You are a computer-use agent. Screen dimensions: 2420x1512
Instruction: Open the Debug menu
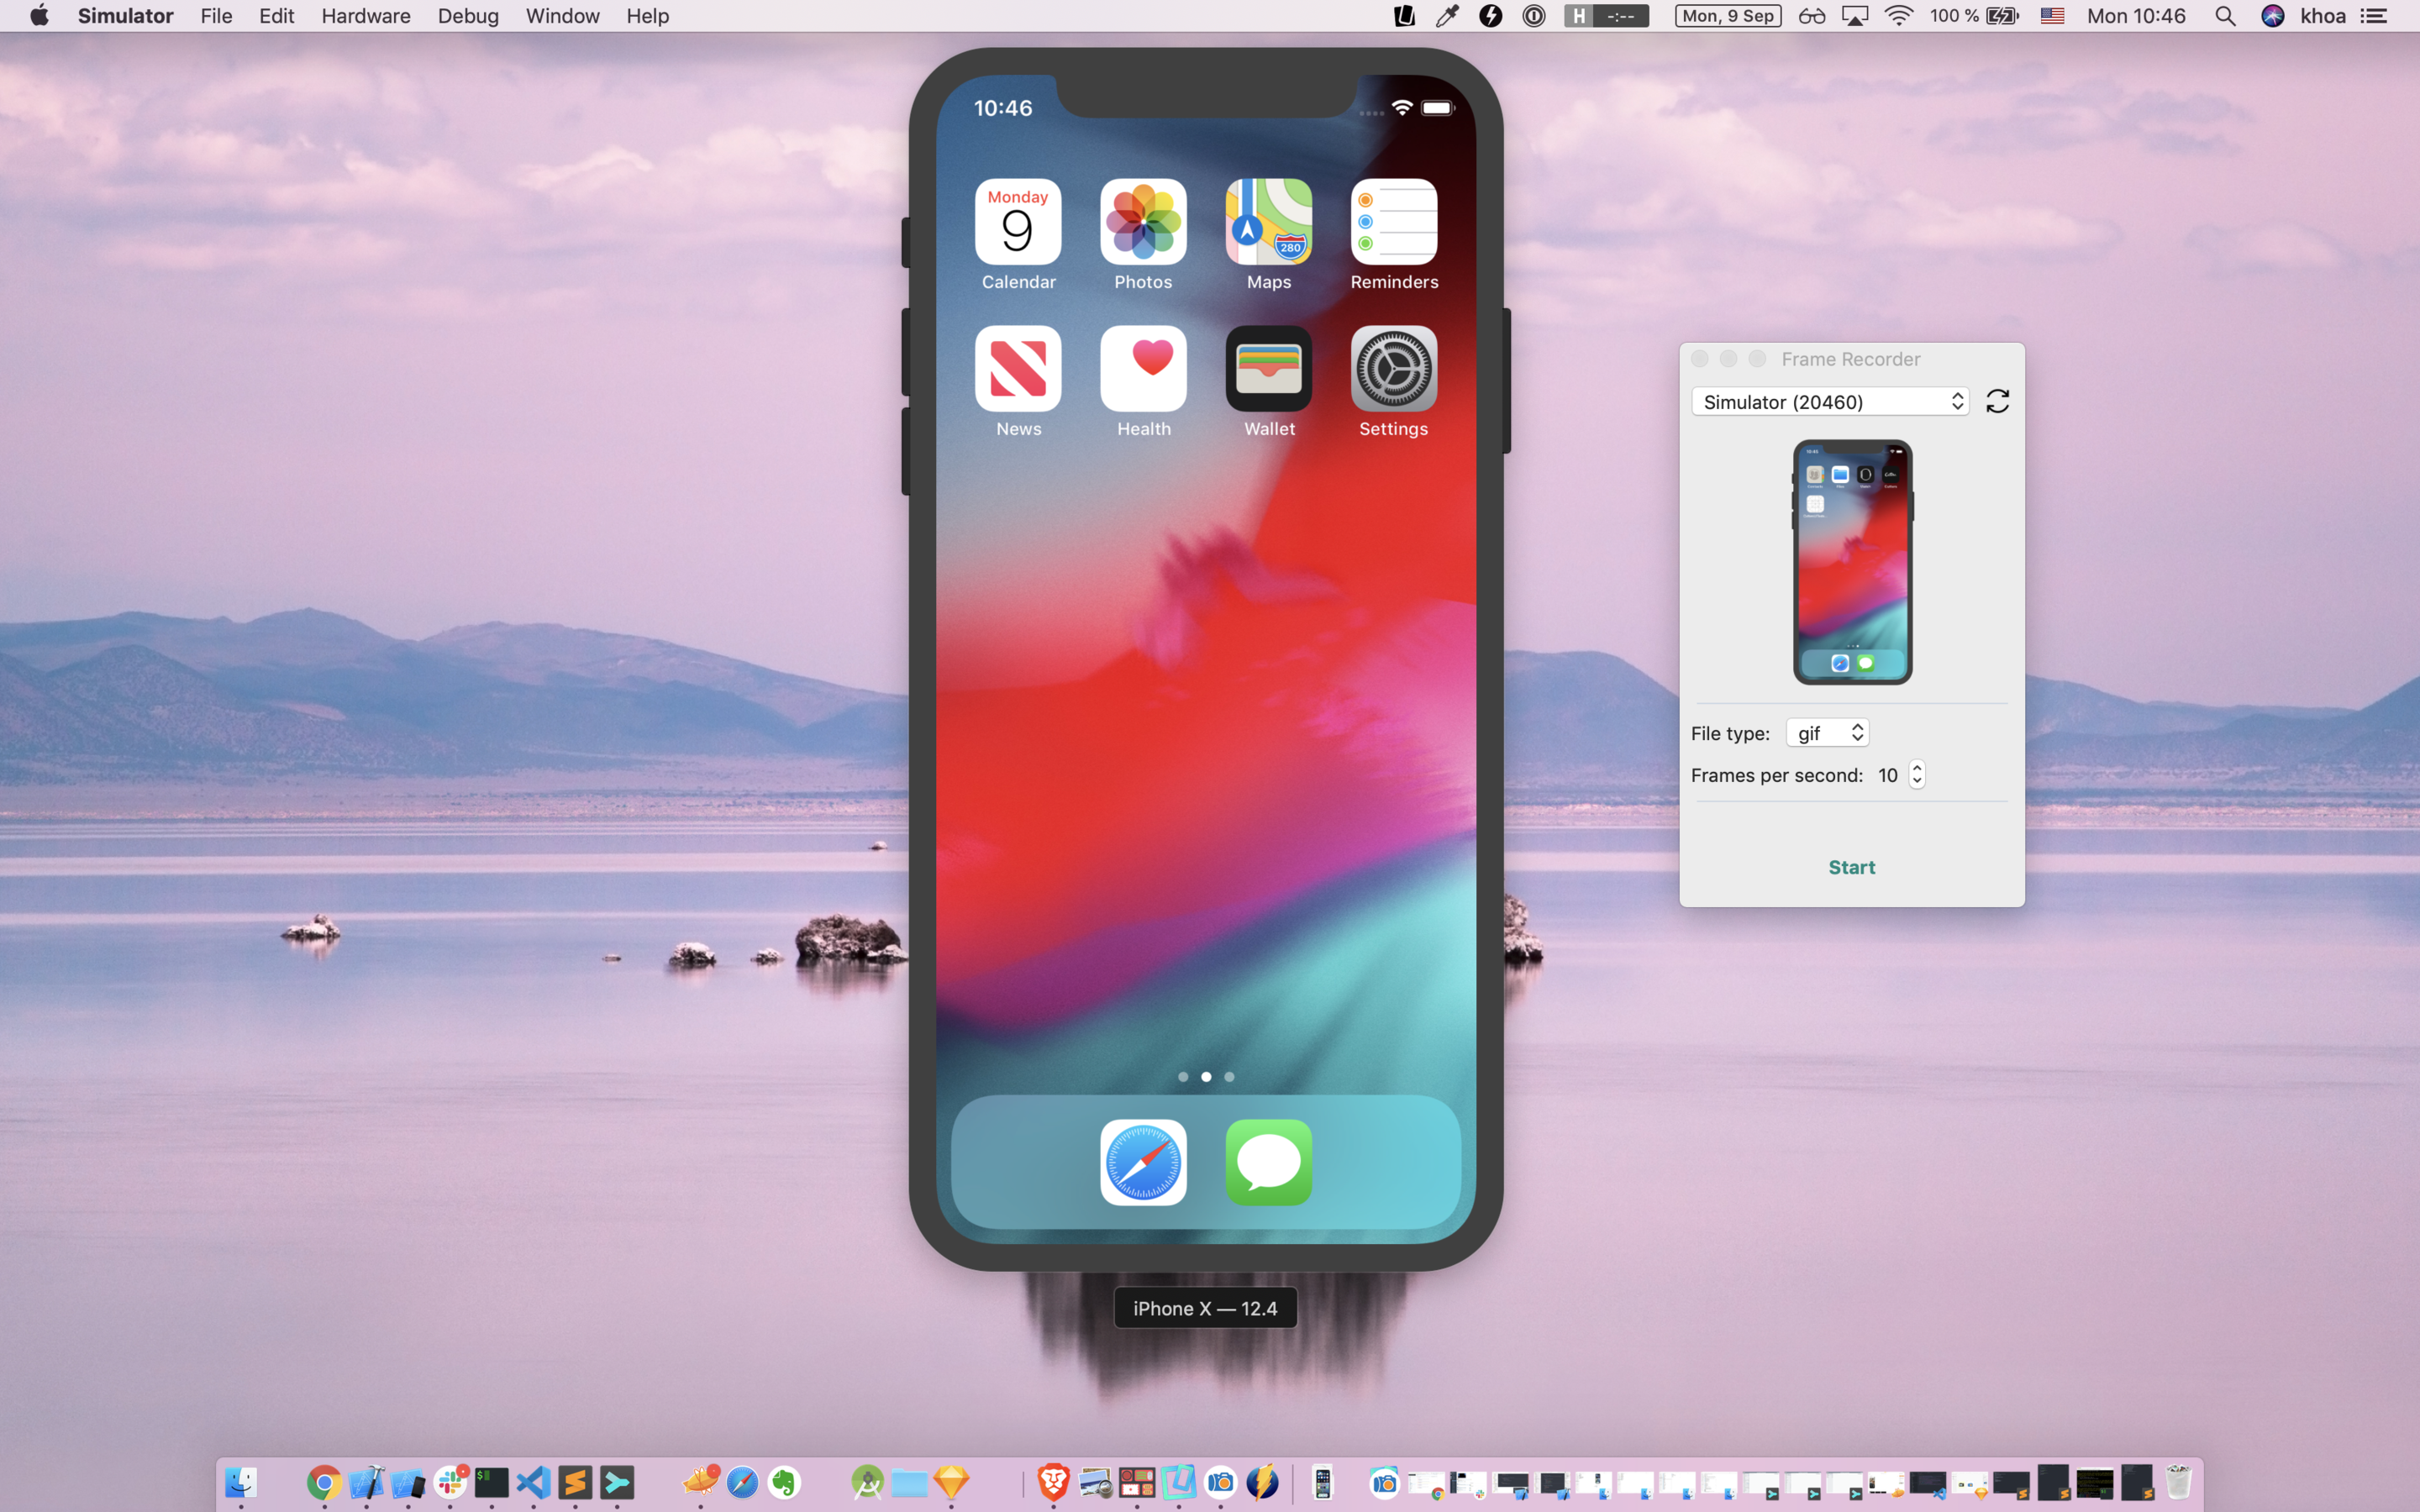click(x=468, y=16)
